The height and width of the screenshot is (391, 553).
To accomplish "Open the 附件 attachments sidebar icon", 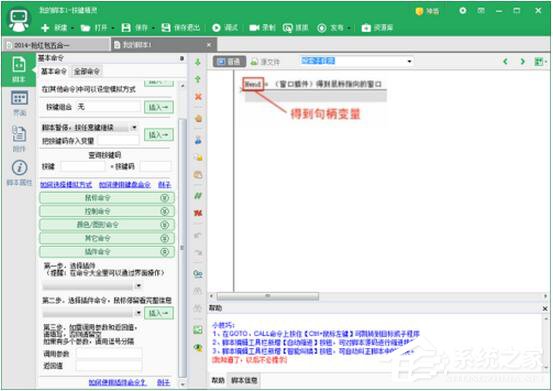I will coord(19,138).
